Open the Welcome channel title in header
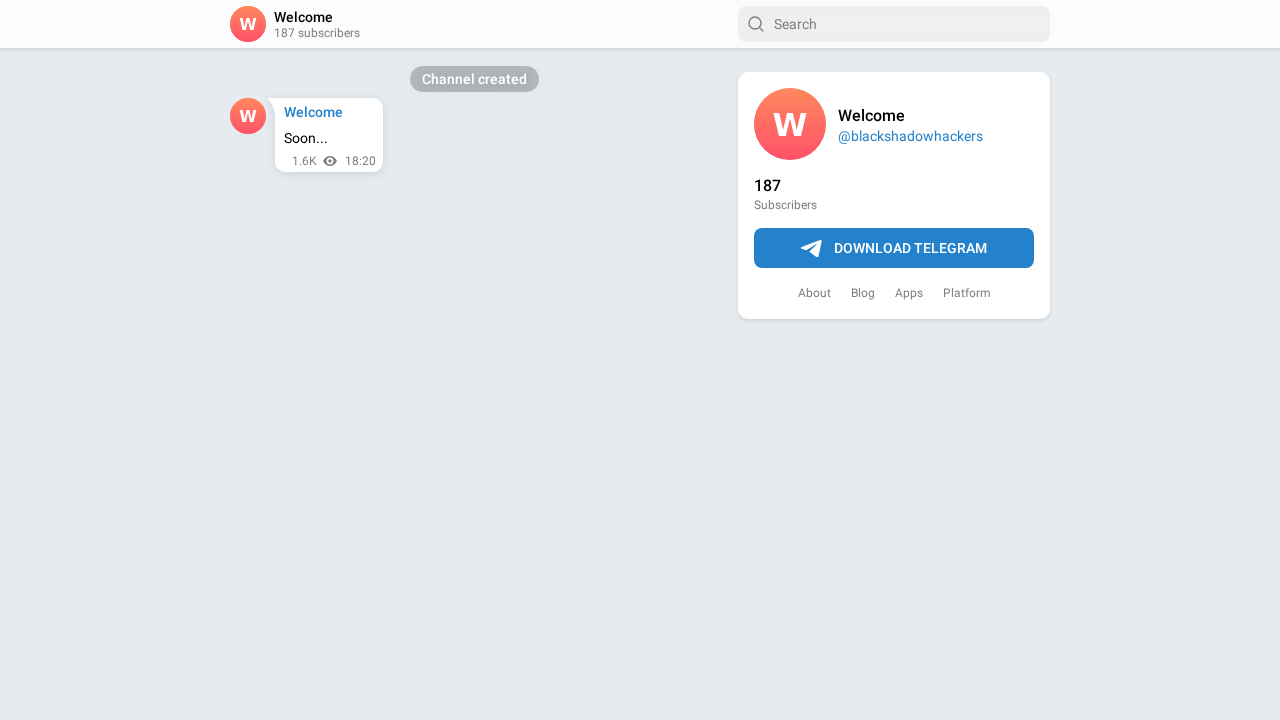Viewport: 1280px width, 720px height. (303, 17)
